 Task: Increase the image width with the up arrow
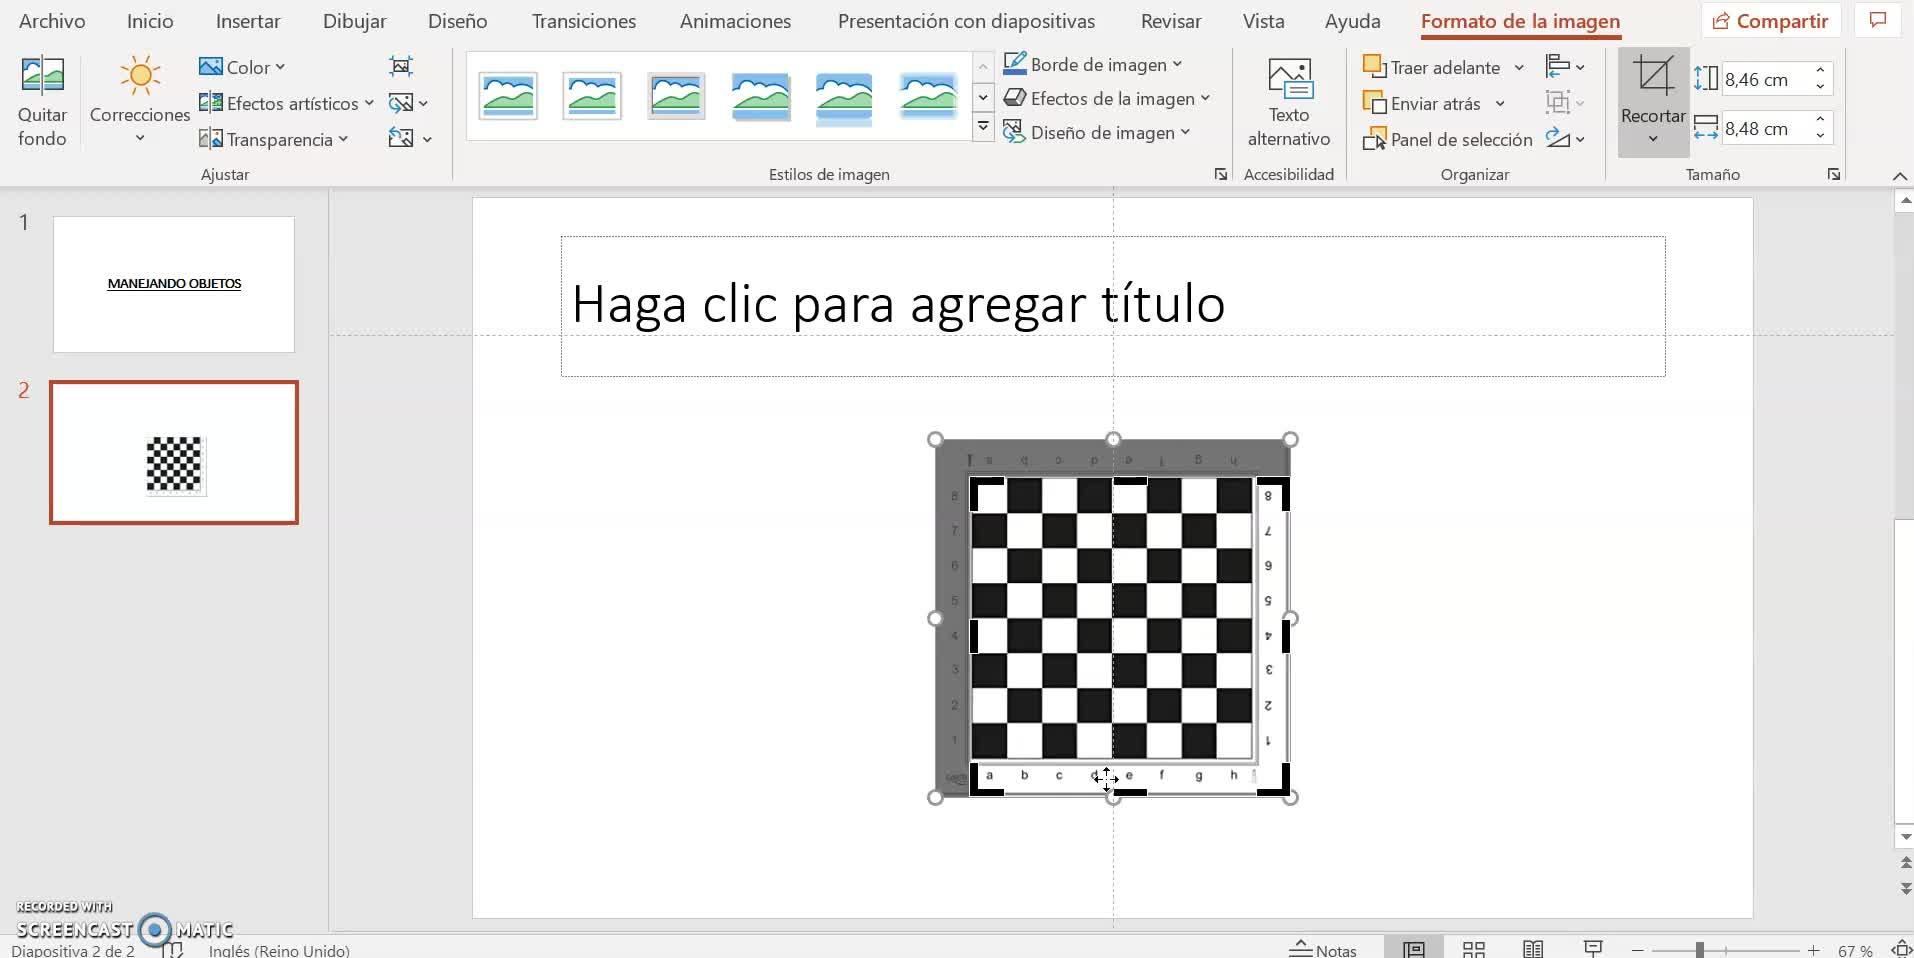tap(1821, 120)
